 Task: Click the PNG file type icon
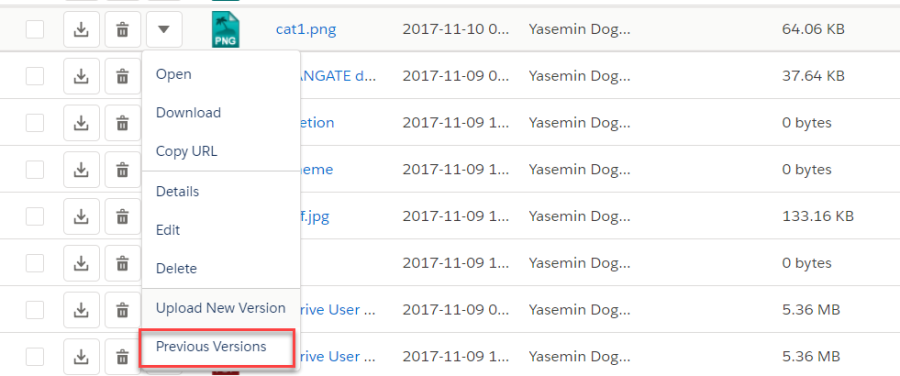click(226, 29)
